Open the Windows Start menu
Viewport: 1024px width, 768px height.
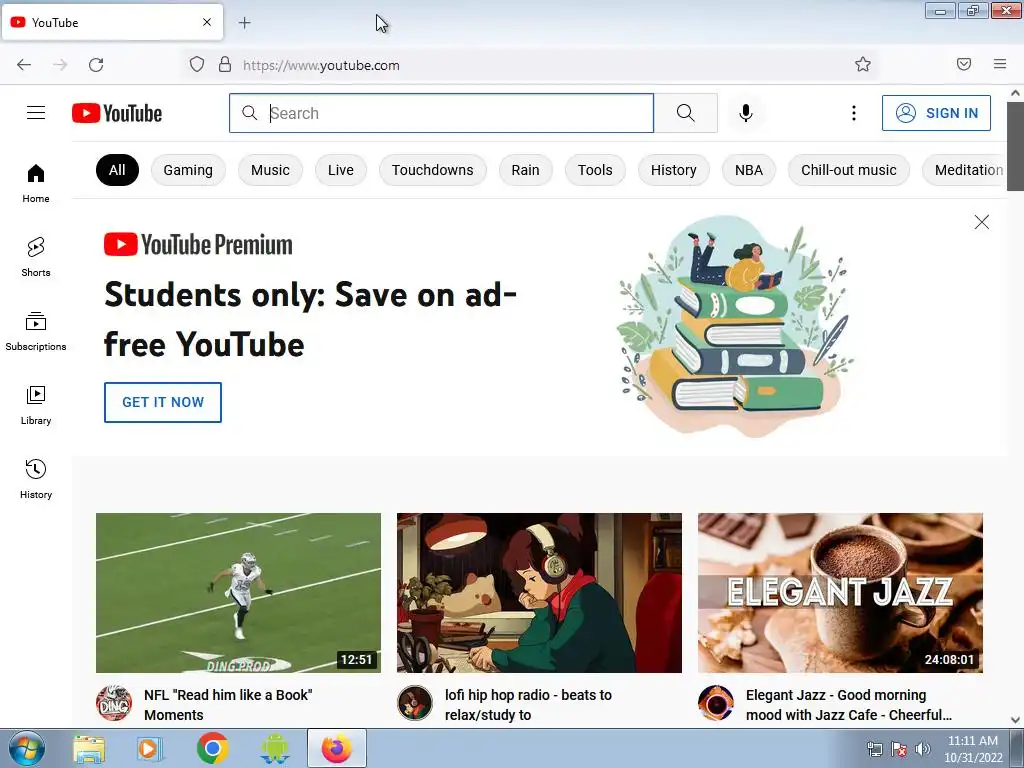pos(27,748)
